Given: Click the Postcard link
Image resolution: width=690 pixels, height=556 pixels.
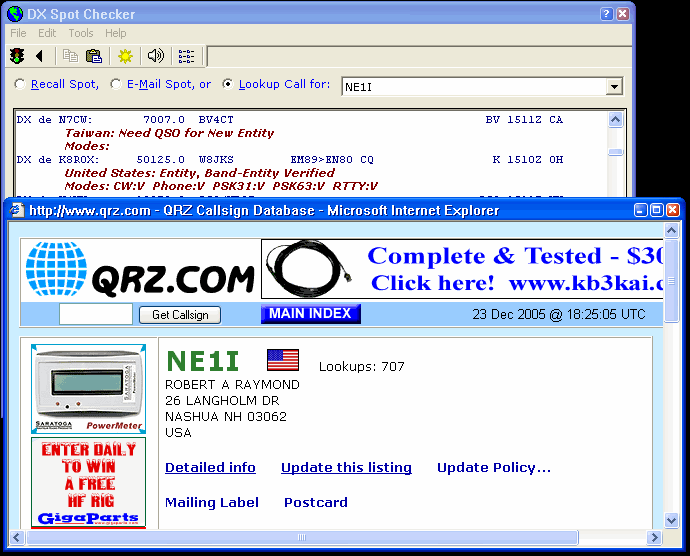Looking at the screenshot, I should coord(316,502).
